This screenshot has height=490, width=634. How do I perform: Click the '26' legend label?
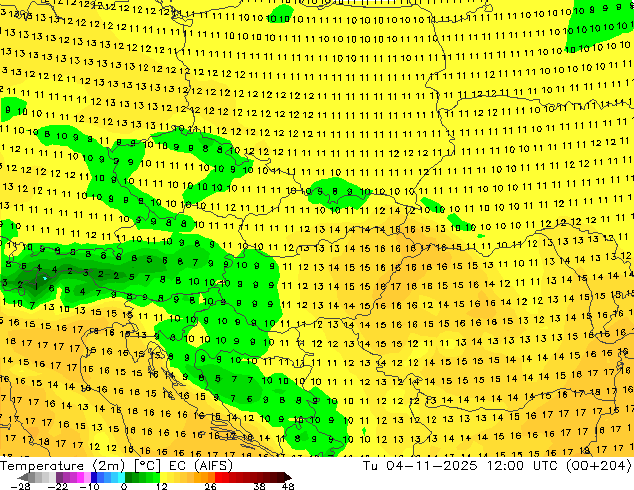[210, 486]
